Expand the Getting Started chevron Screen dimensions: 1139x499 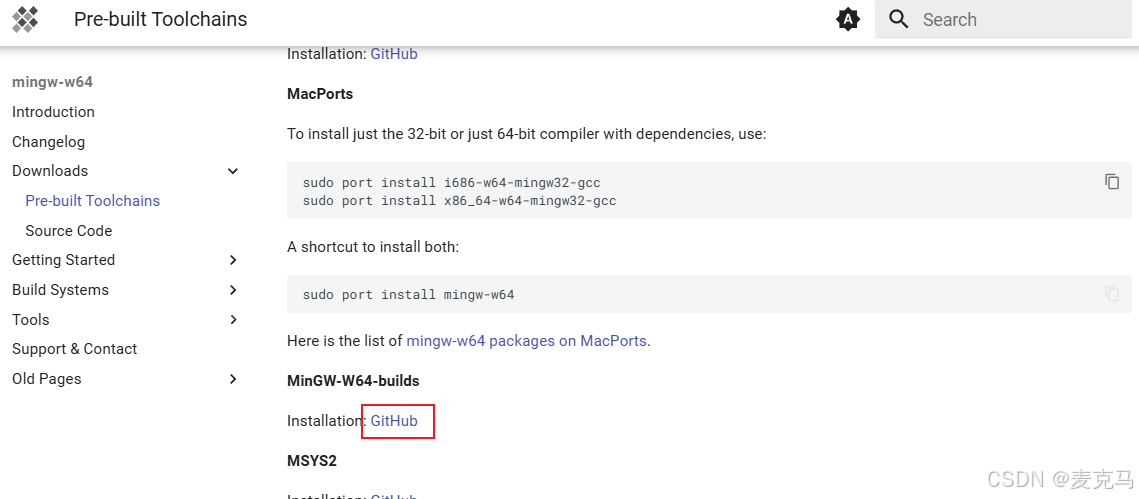[x=232, y=260]
